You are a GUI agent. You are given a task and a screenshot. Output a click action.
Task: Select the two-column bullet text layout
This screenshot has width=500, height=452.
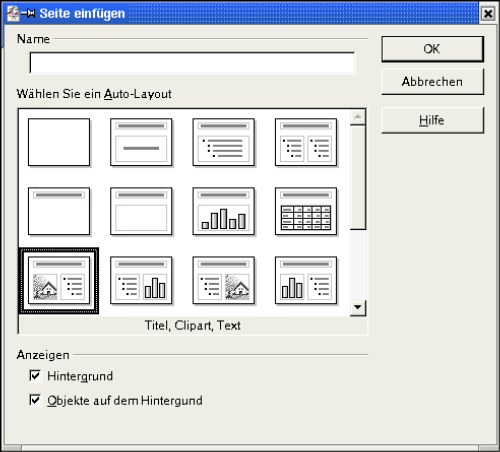[x=306, y=142]
